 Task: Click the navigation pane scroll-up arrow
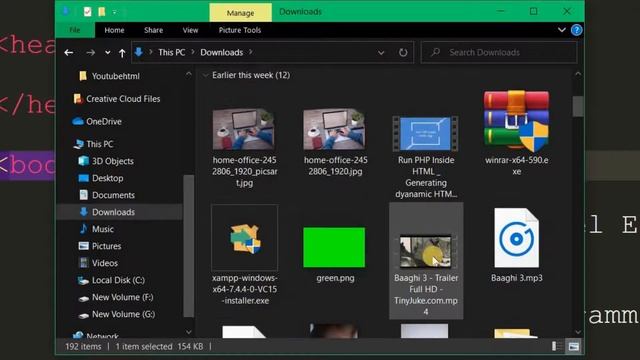(188, 75)
